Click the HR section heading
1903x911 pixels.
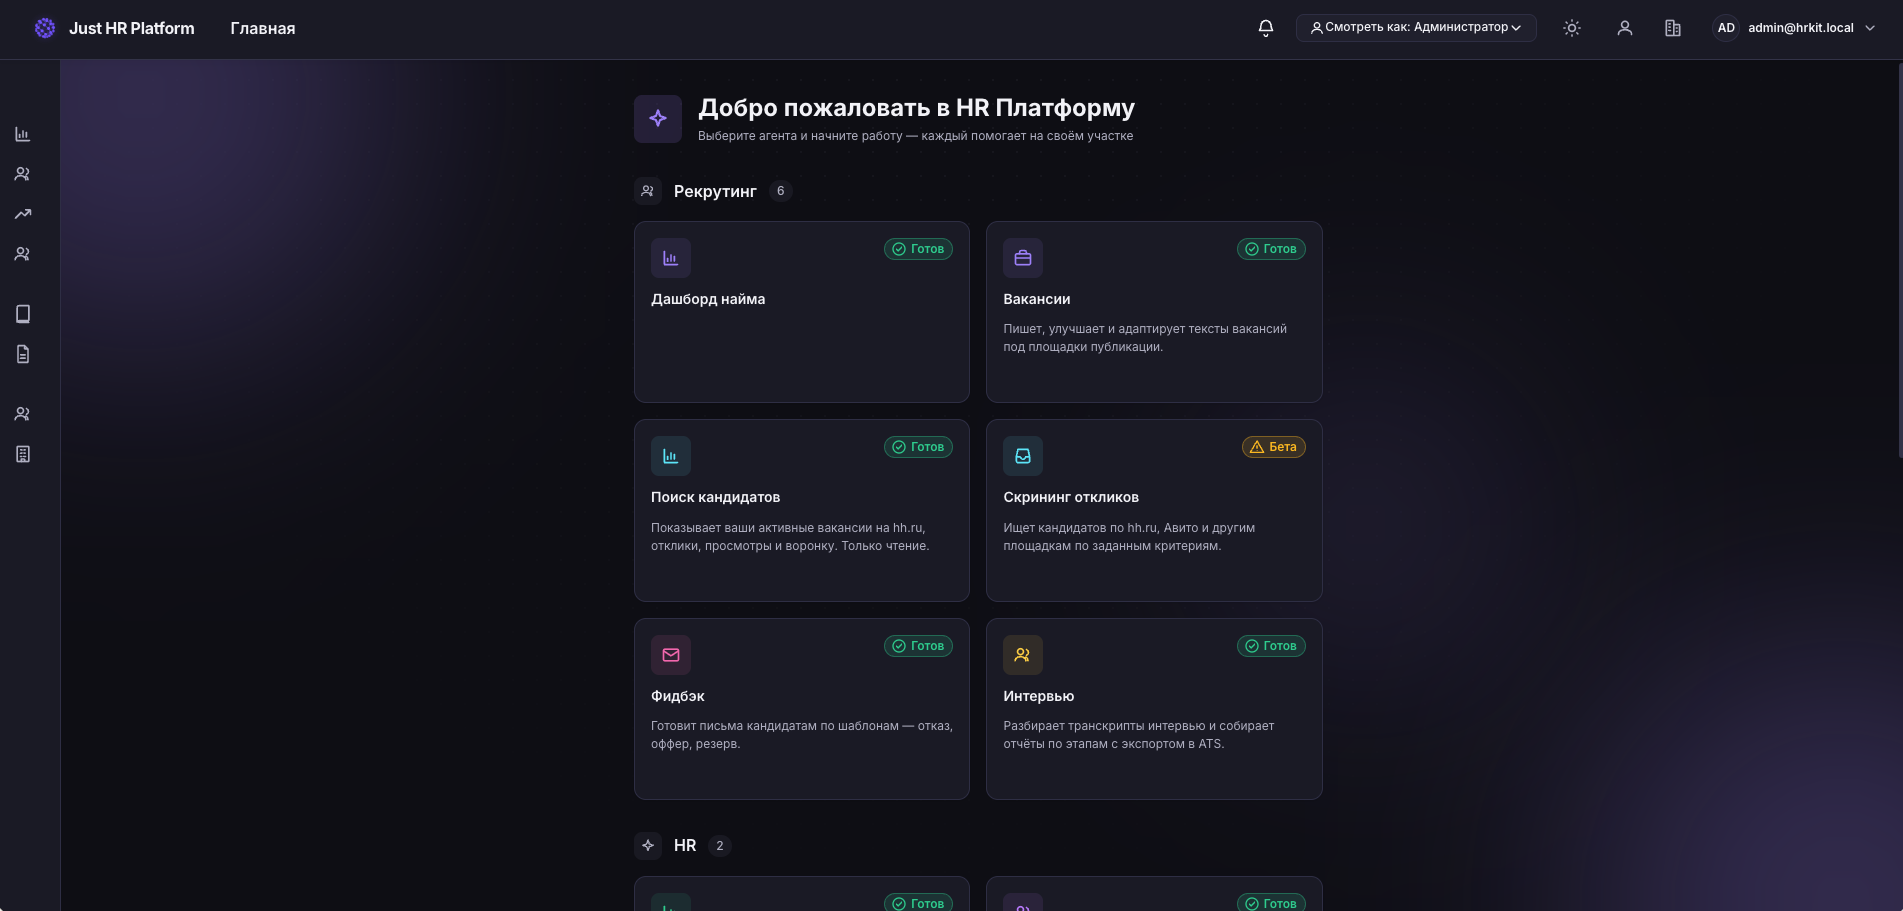pos(685,846)
